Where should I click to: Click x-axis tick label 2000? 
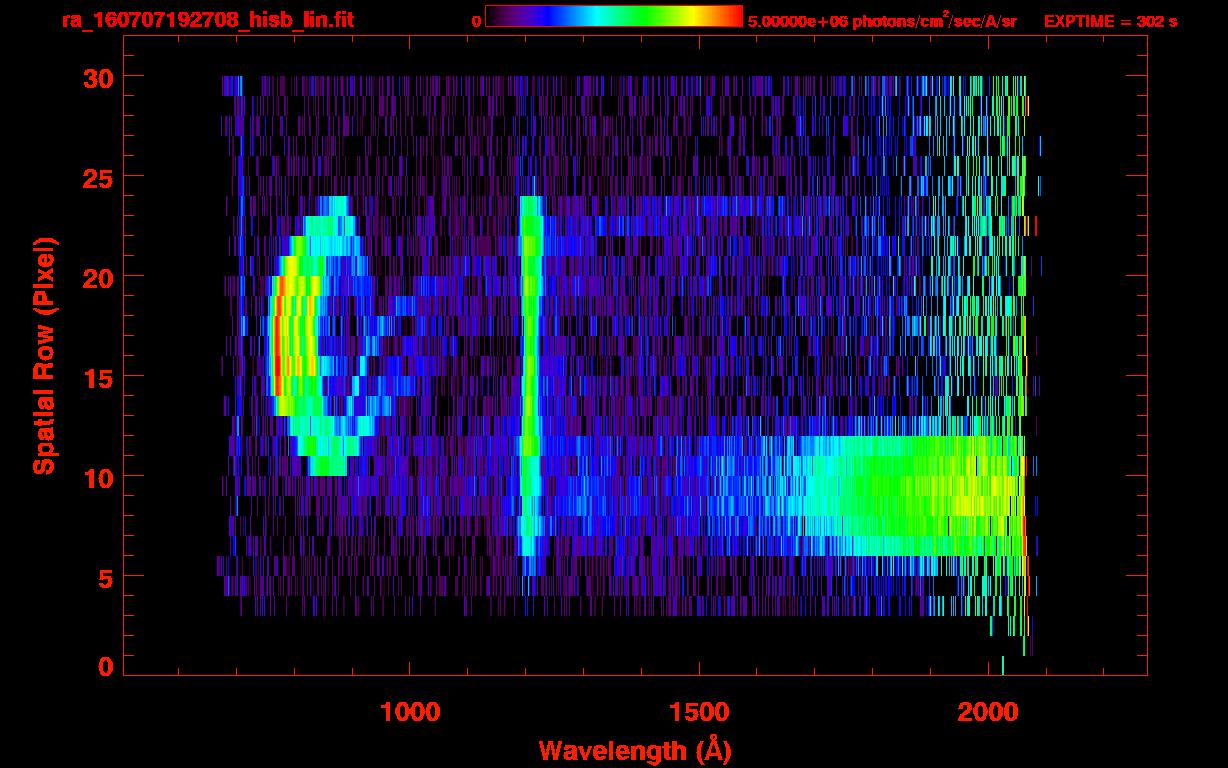(988, 712)
